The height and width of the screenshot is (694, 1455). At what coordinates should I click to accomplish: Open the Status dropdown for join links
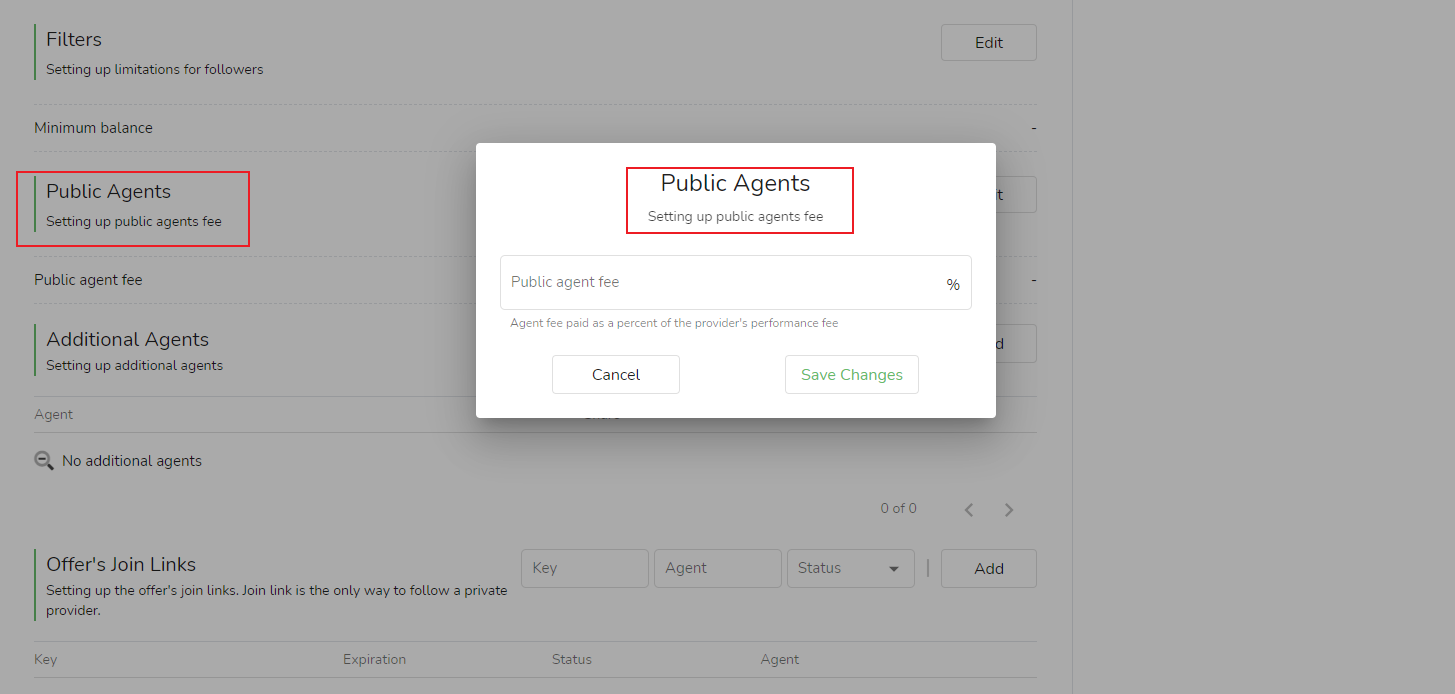[x=850, y=568]
